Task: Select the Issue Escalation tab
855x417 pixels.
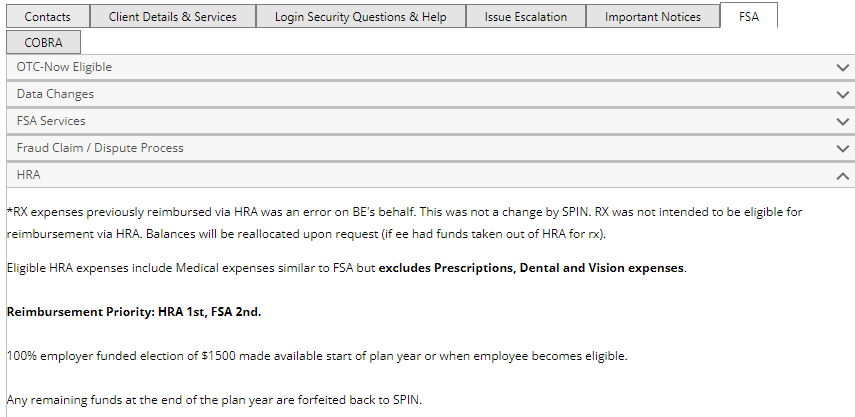Action: (x=526, y=16)
